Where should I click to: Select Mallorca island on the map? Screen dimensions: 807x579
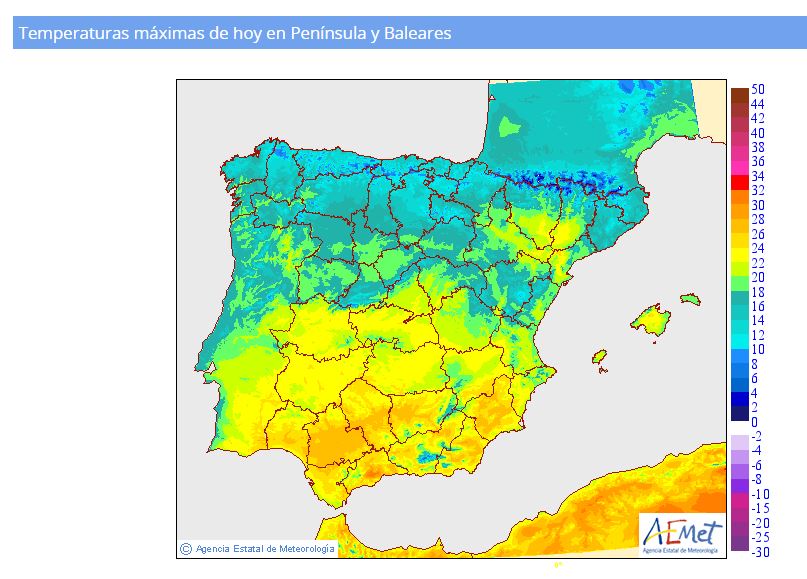(x=651, y=320)
